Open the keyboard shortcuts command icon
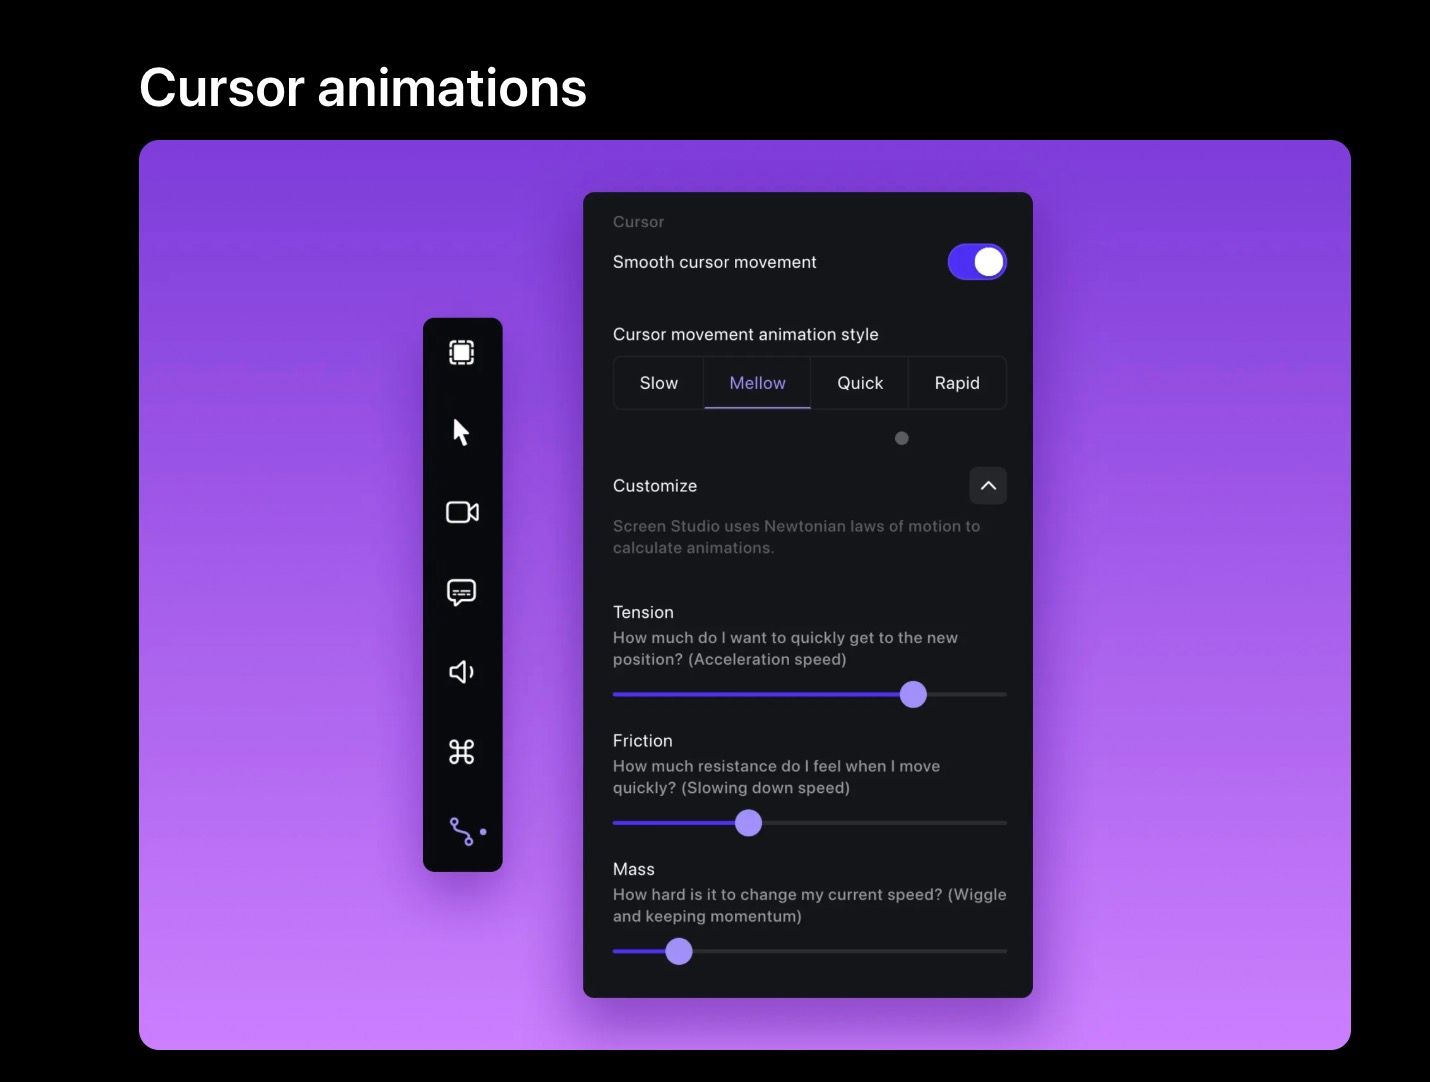The width and height of the screenshot is (1430, 1082). pyautogui.click(x=461, y=752)
